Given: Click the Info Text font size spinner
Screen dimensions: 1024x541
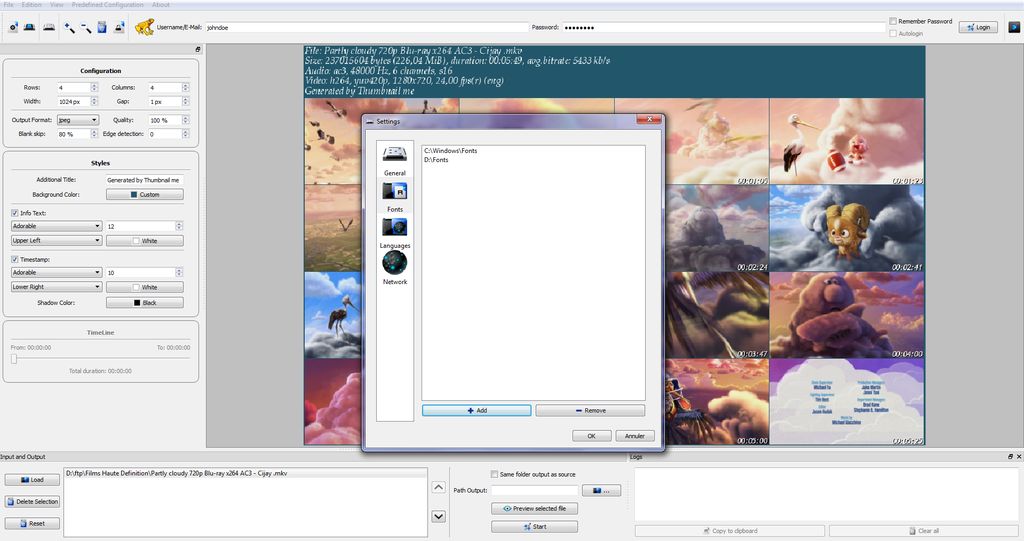Looking at the screenshot, I should [x=179, y=226].
